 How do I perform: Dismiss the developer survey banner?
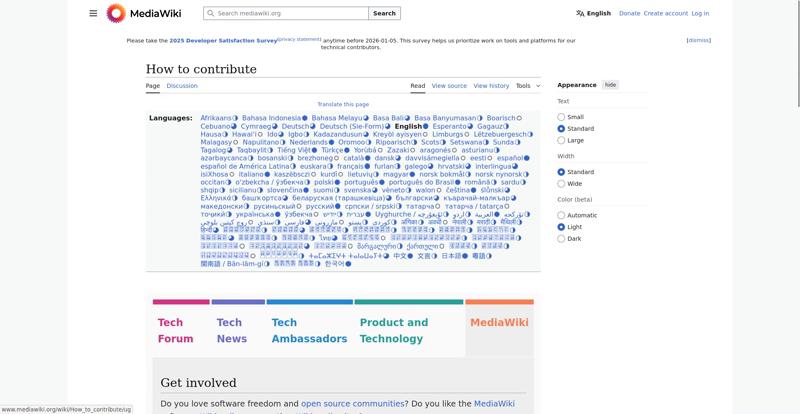click(698, 40)
